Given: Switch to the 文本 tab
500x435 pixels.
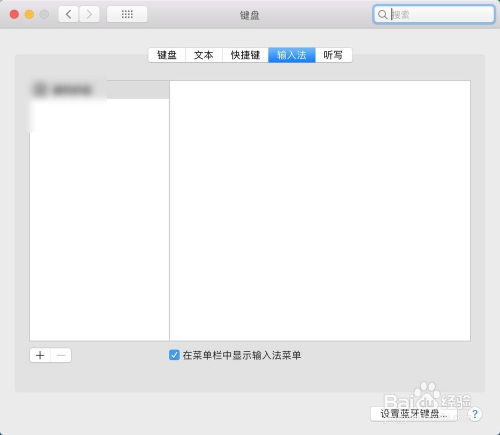Looking at the screenshot, I should [x=203, y=55].
